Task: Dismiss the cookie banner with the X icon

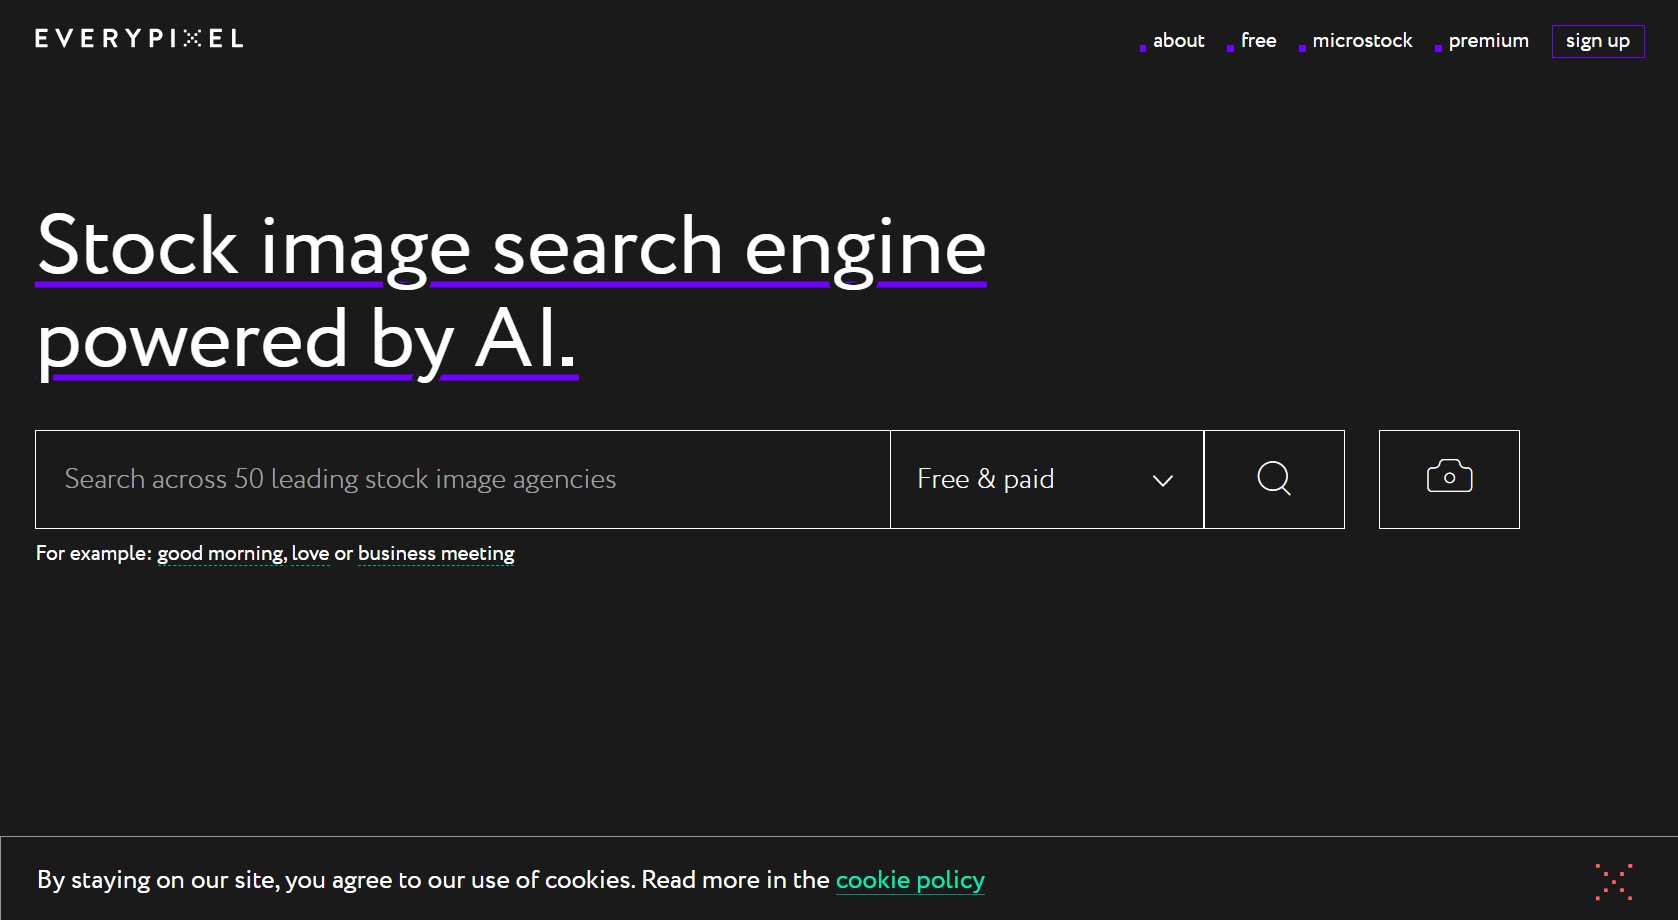Action: (x=1613, y=881)
